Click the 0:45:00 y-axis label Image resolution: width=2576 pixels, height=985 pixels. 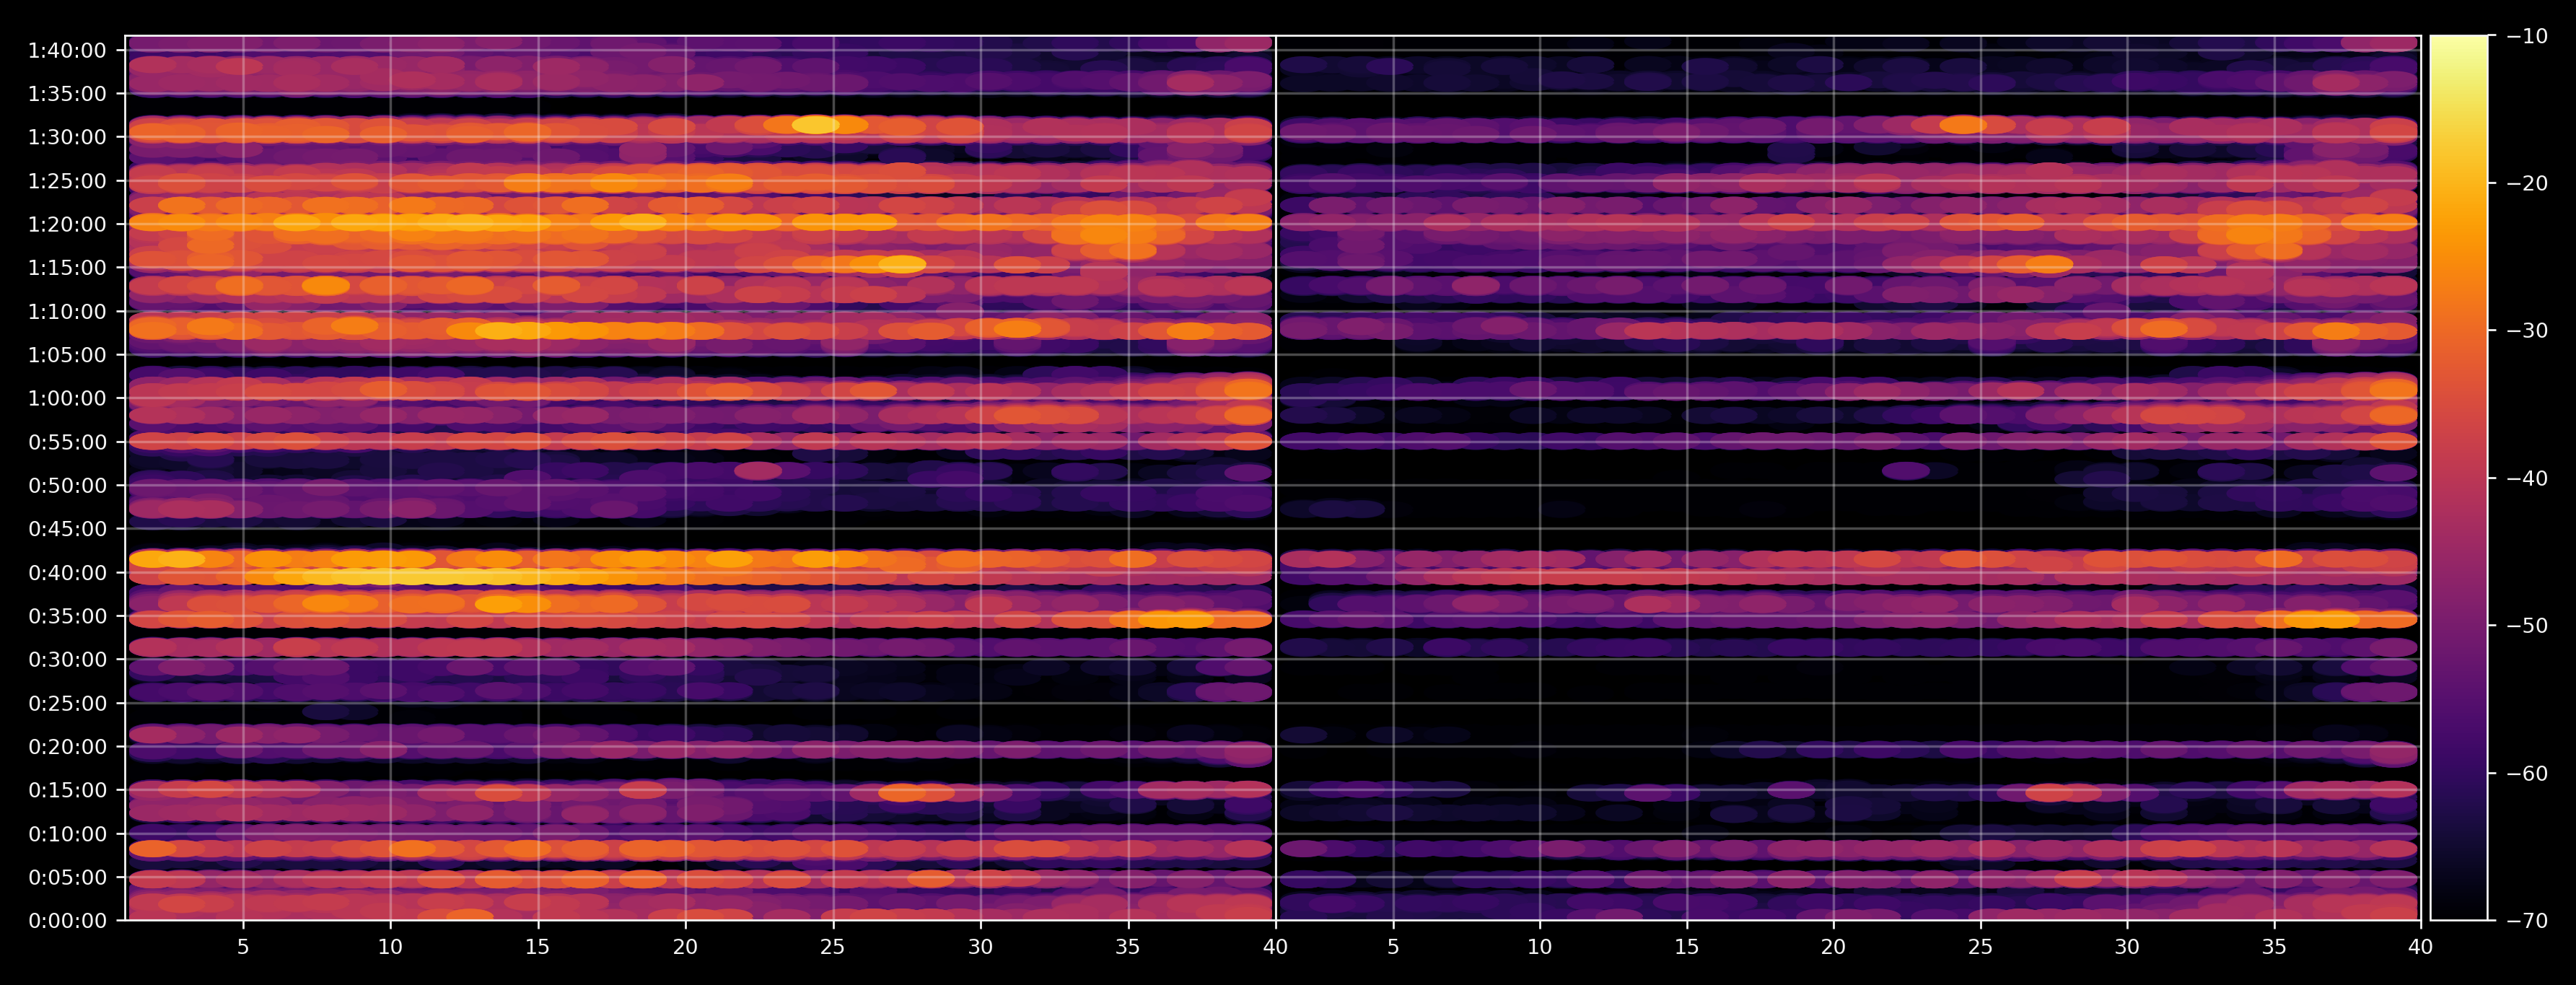tap(67, 529)
